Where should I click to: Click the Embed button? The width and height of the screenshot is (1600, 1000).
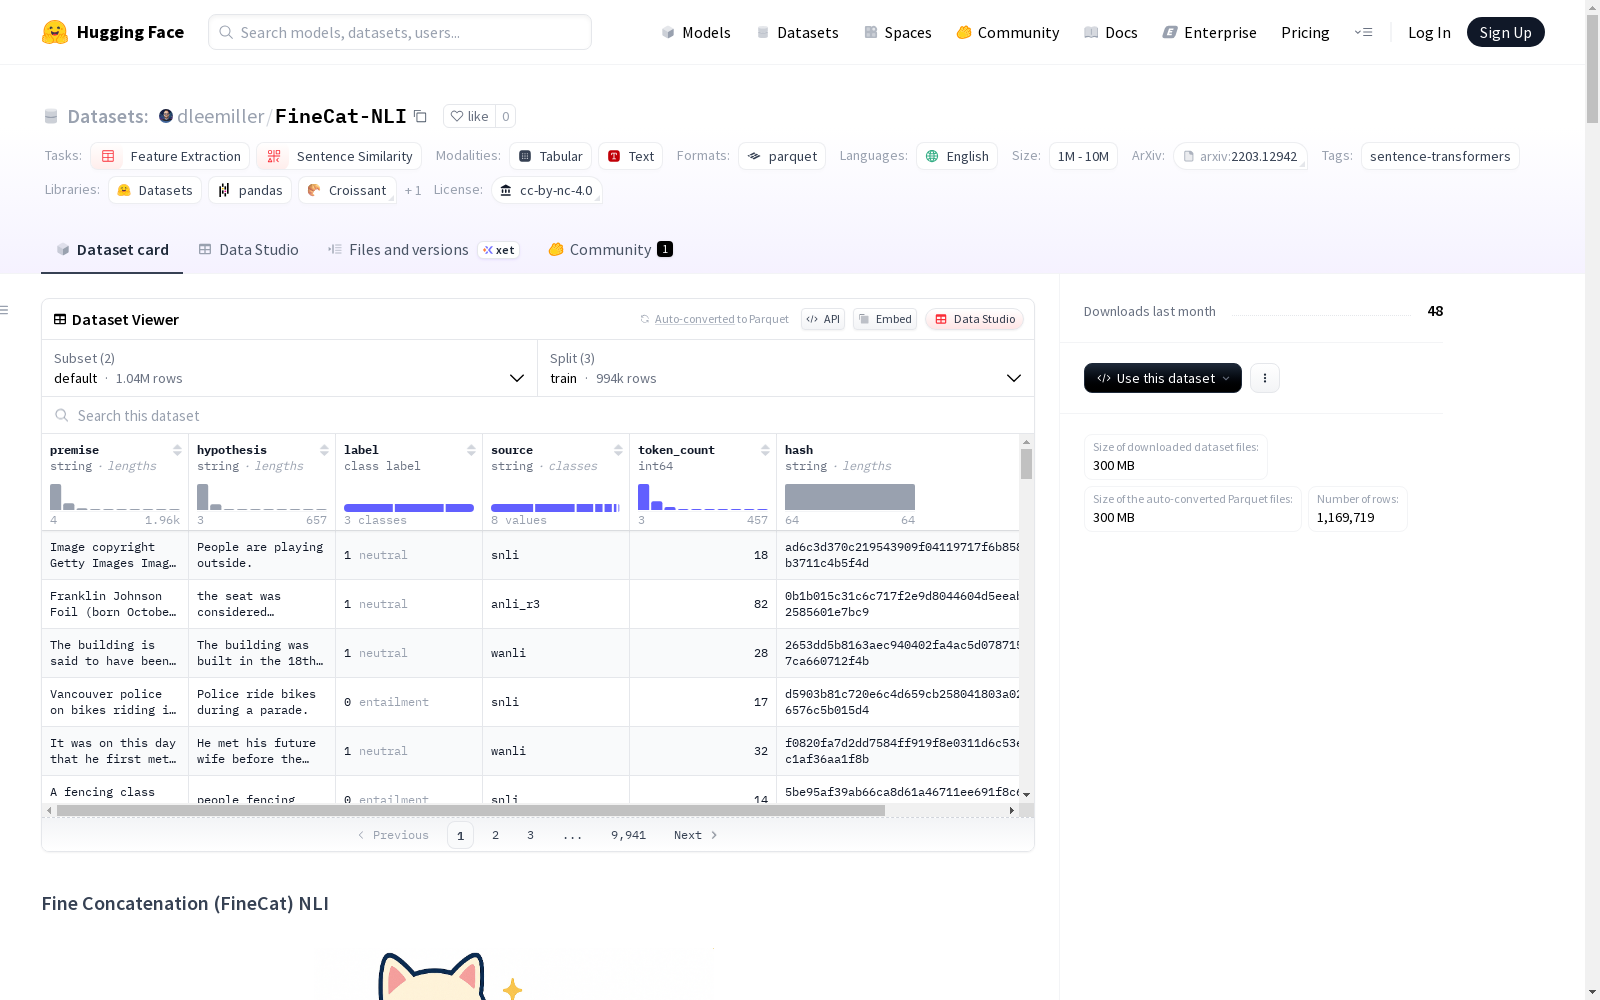coord(885,319)
